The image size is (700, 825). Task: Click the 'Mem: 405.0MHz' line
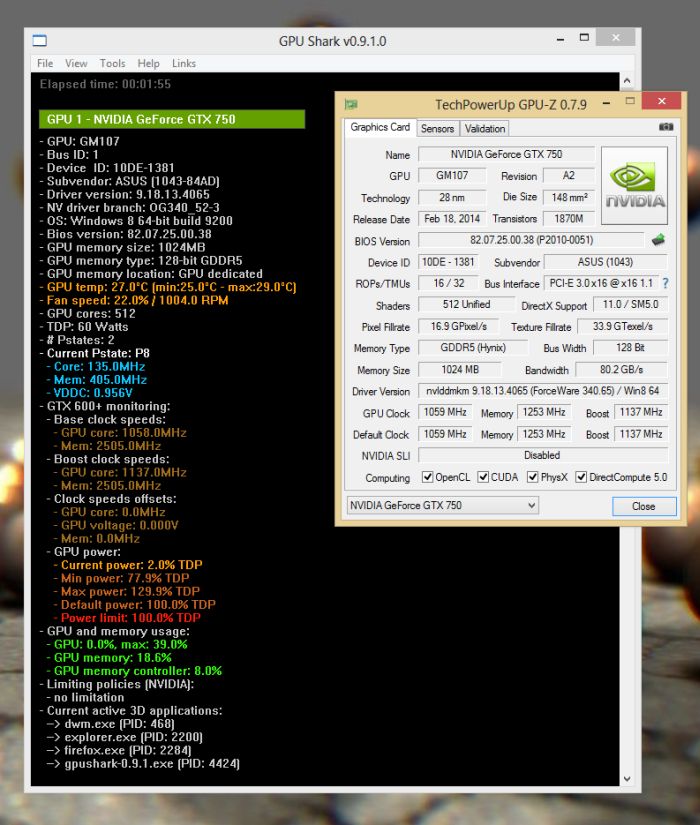click(x=97, y=380)
